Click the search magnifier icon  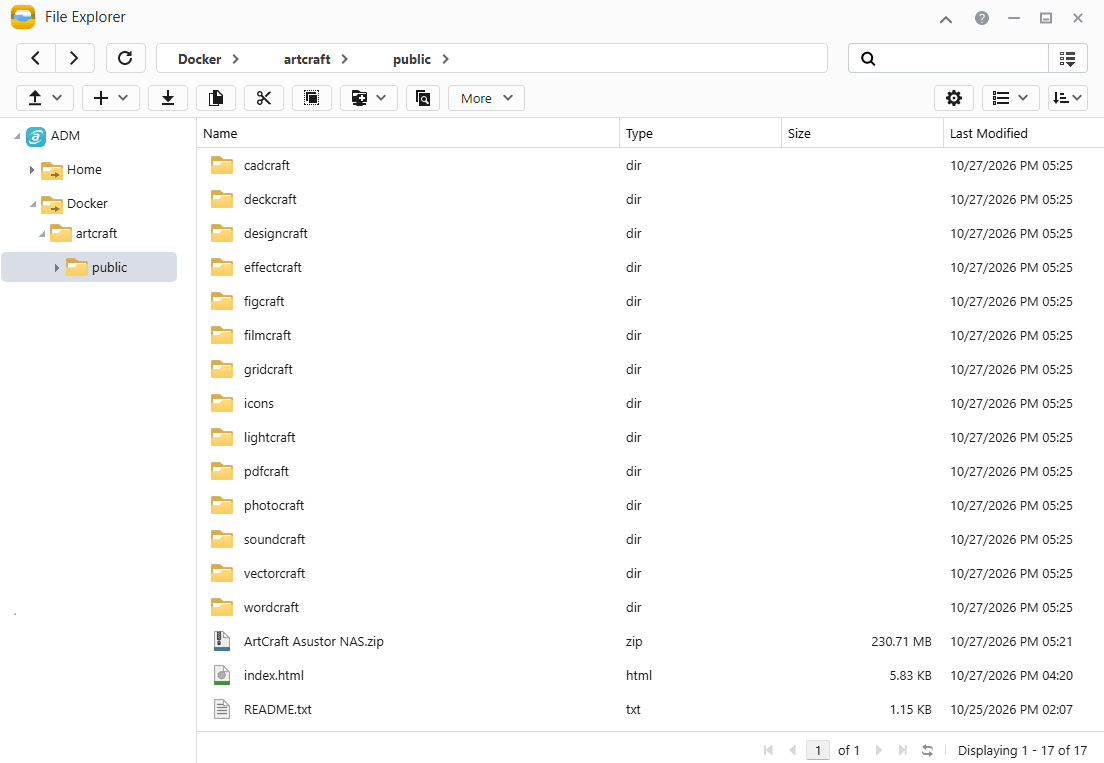(868, 59)
